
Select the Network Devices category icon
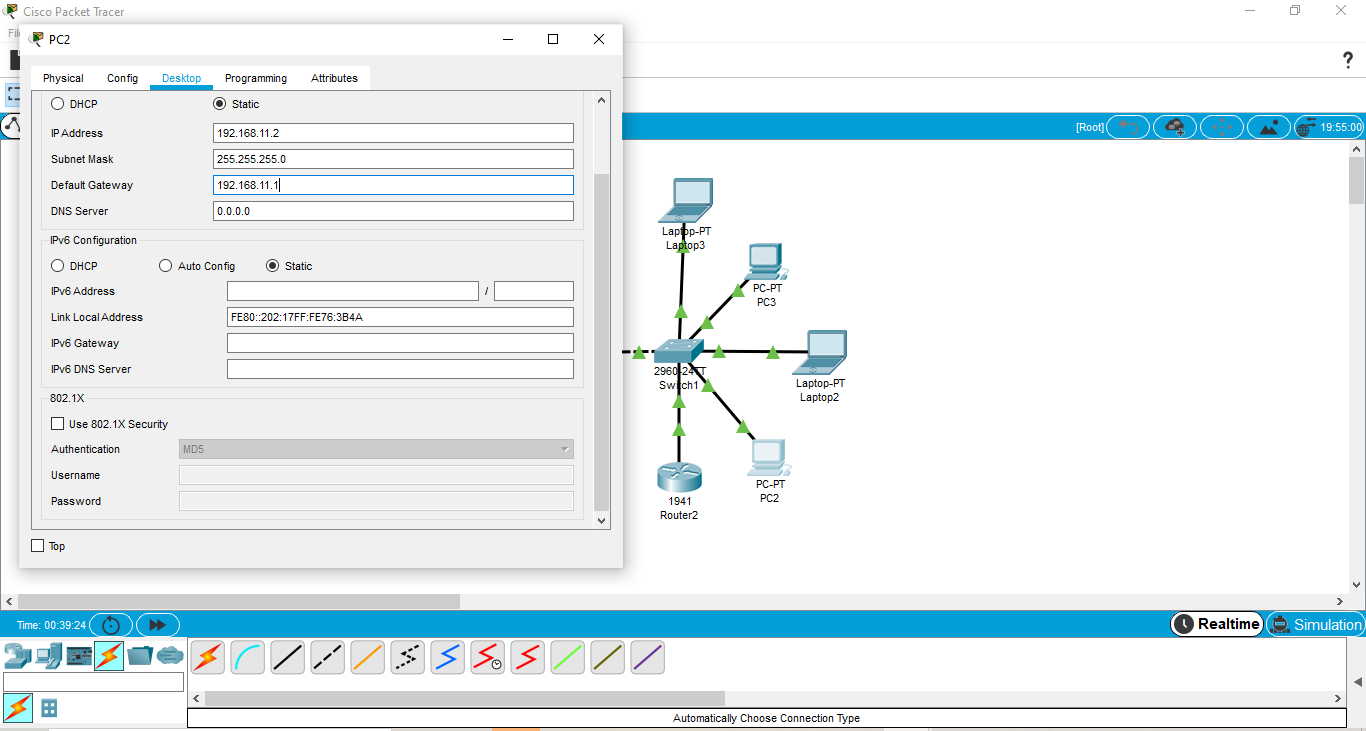[17, 656]
